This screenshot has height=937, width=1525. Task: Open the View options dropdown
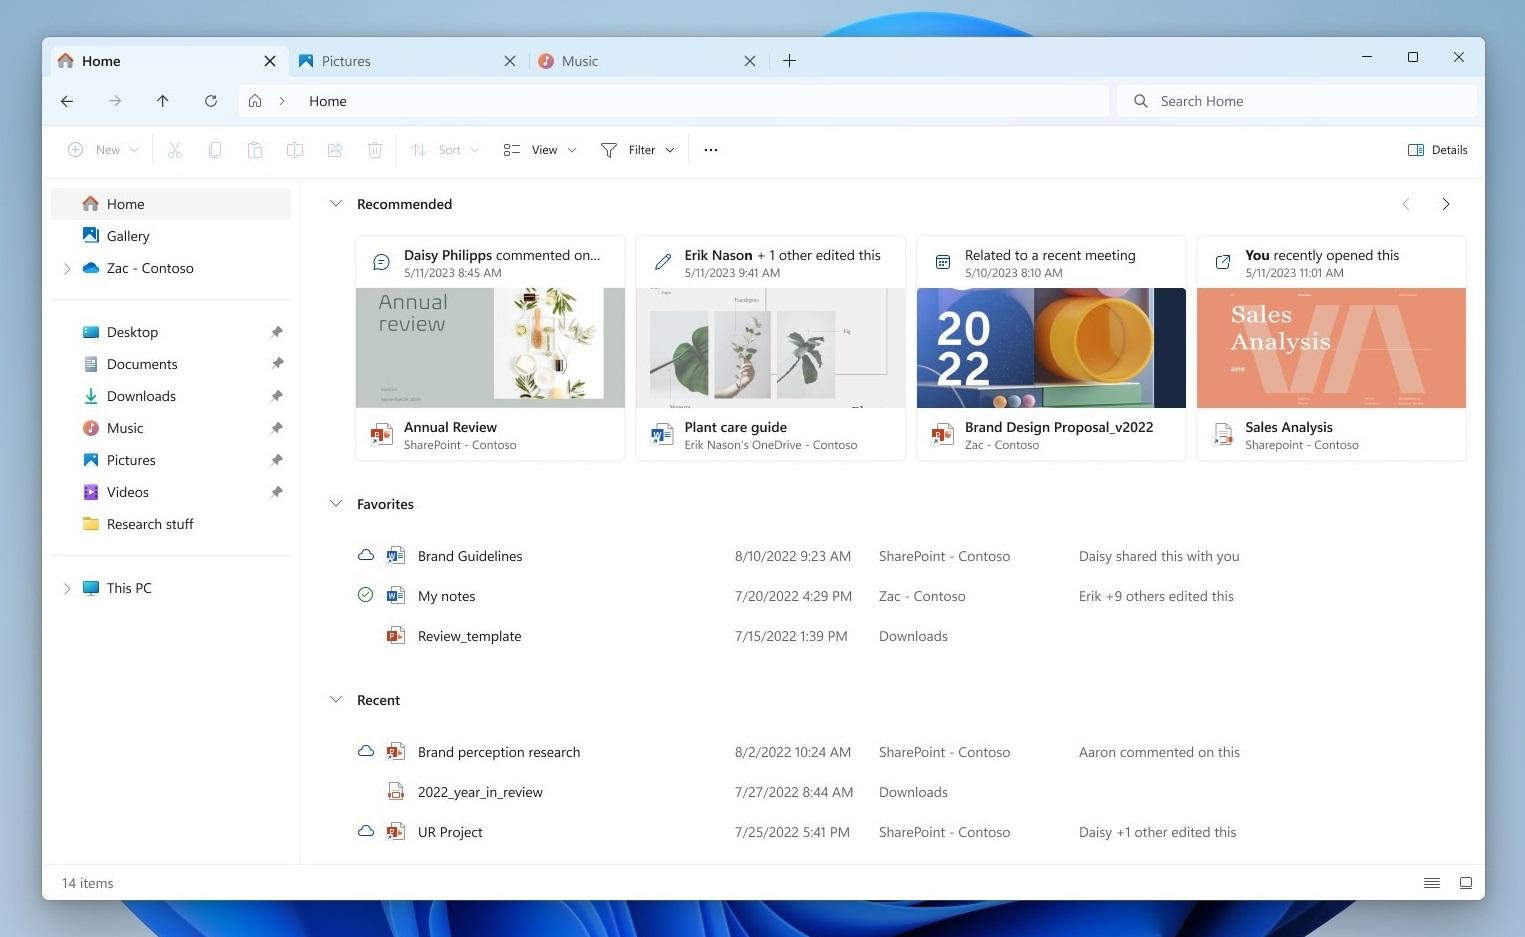pos(539,149)
